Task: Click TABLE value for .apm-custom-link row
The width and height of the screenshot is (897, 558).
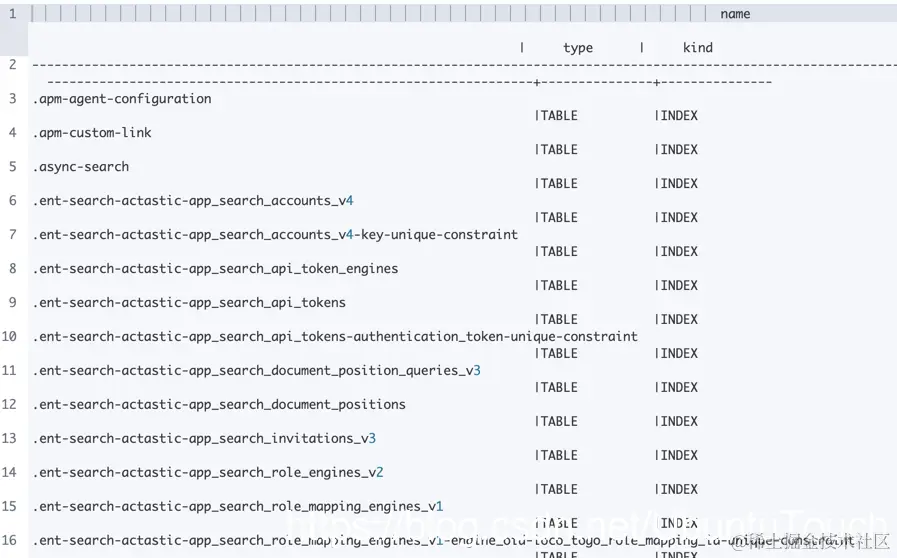Action: point(559,150)
